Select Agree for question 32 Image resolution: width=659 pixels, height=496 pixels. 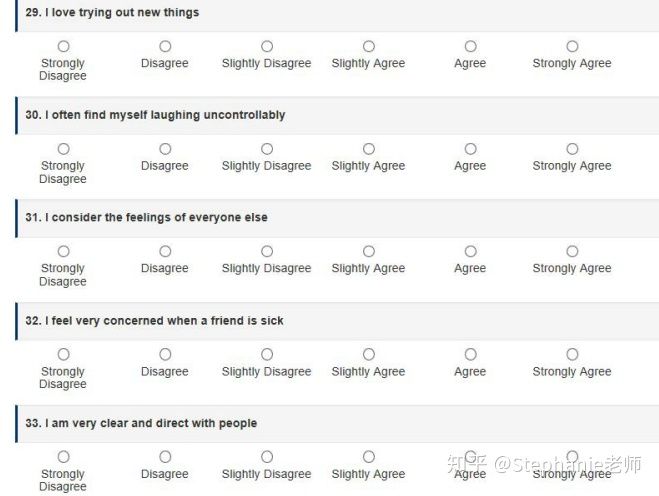(470, 354)
